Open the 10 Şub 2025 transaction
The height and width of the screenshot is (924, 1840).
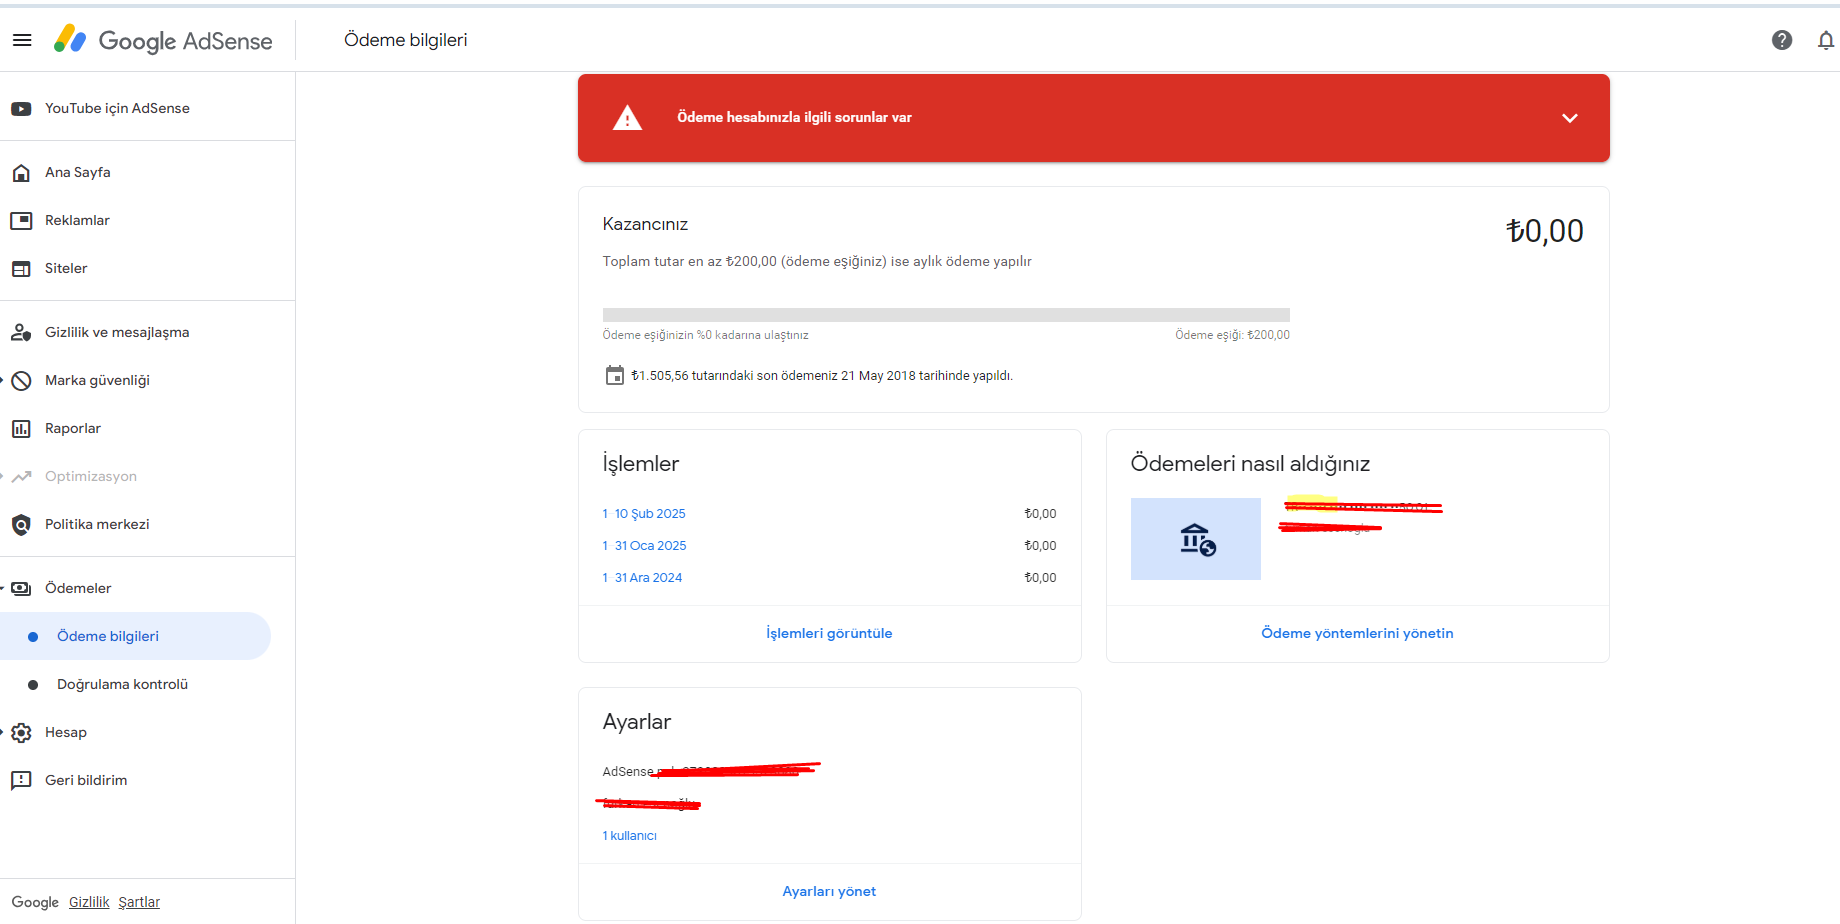[x=644, y=513]
